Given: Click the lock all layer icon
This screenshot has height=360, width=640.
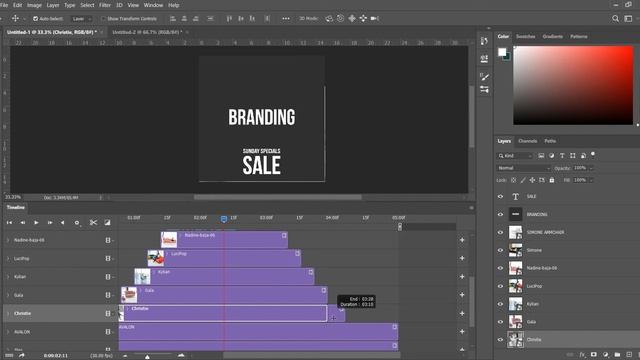Looking at the screenshot, I should 552,180.
